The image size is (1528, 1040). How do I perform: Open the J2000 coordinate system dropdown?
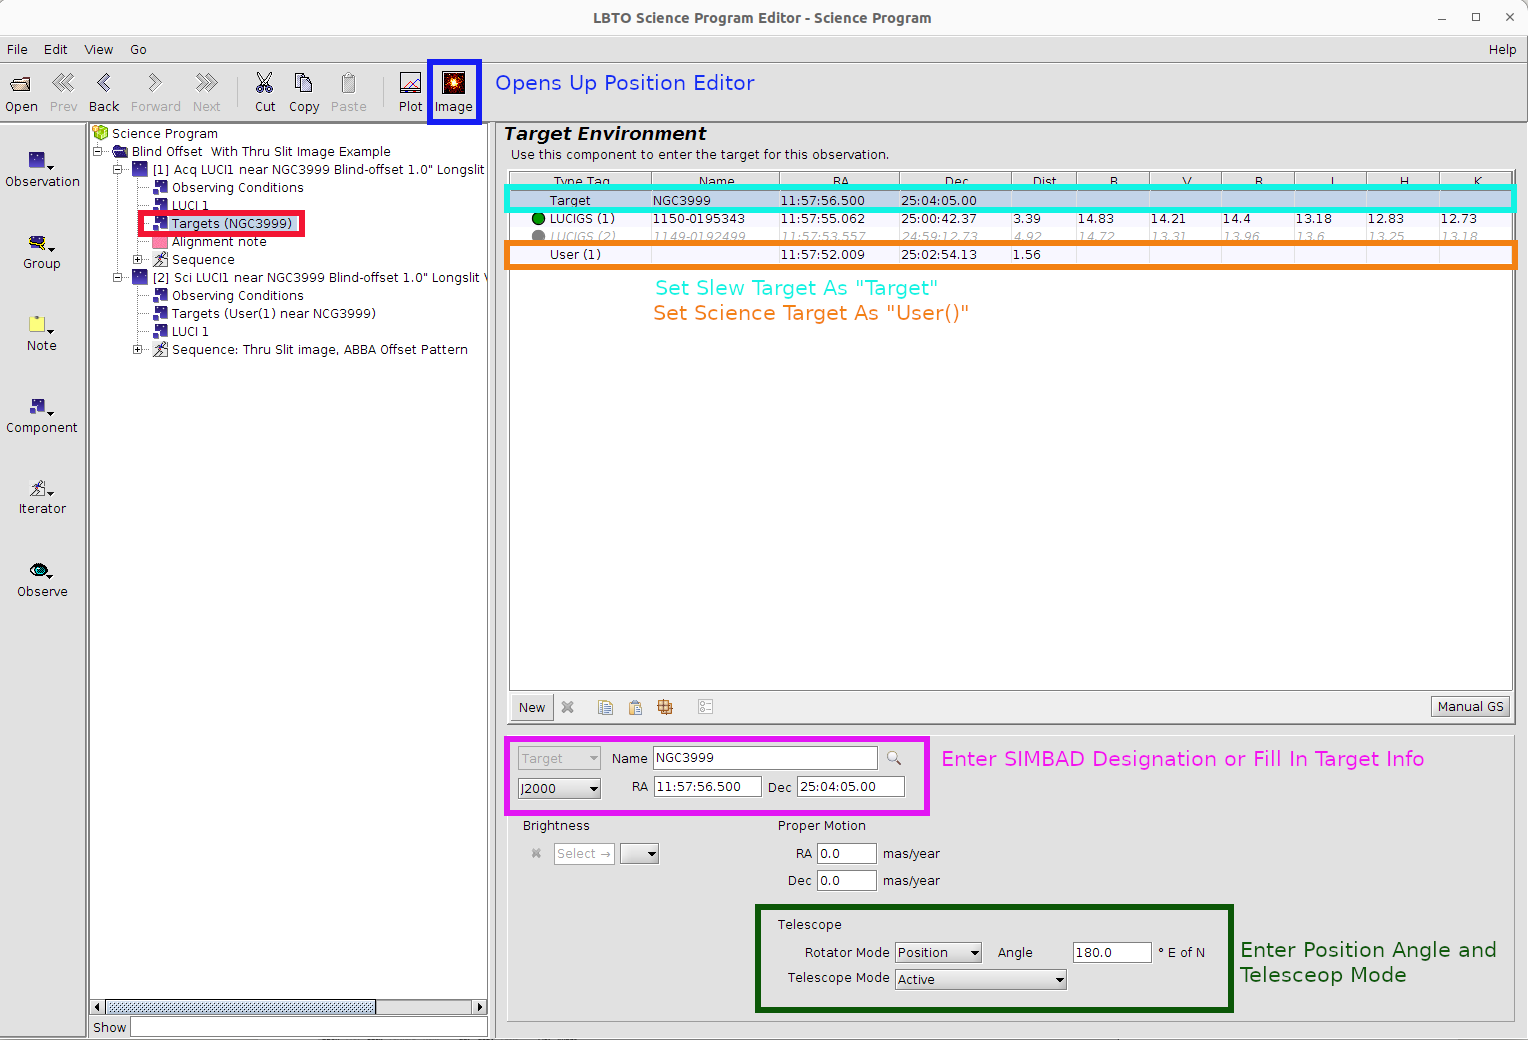click(x=559, y=788)
